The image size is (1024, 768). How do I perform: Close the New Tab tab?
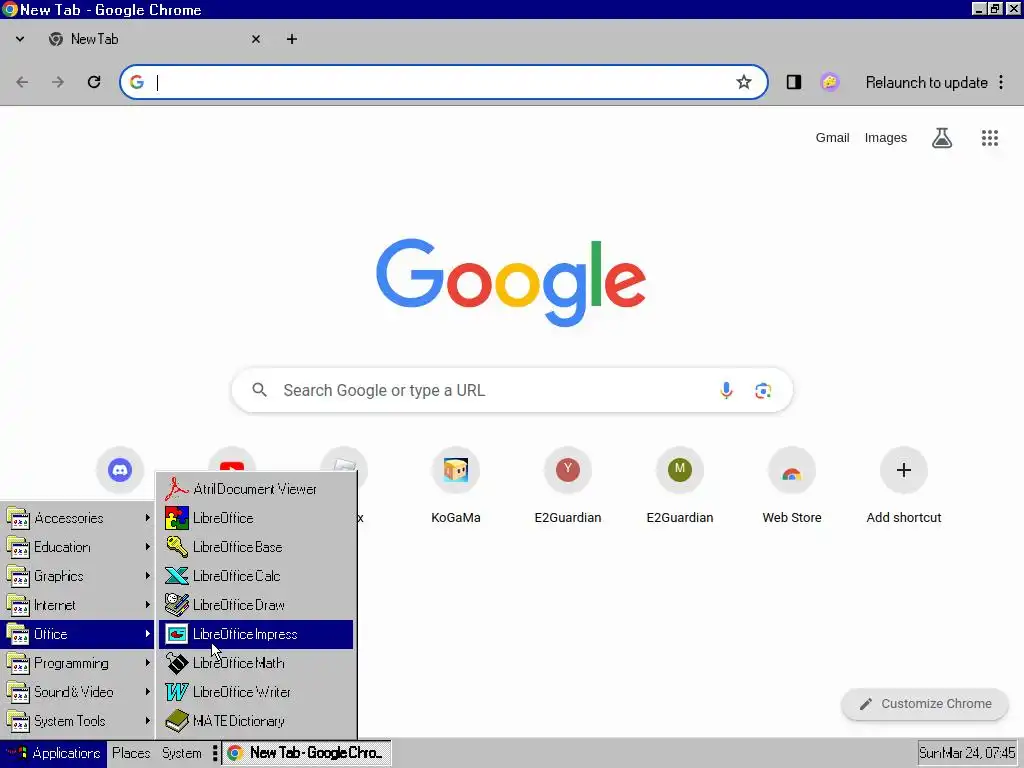pos(256,39)
